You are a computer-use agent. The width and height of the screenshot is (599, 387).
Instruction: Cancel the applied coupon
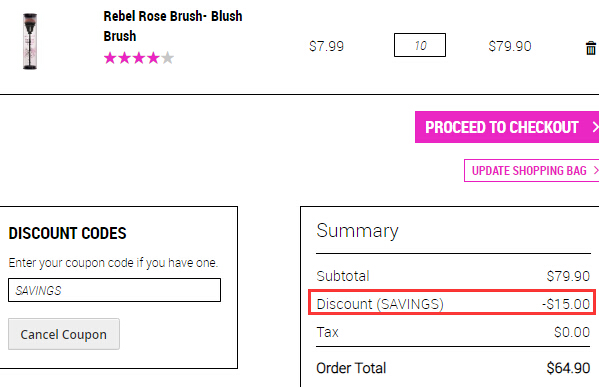(x=64, y=334)
